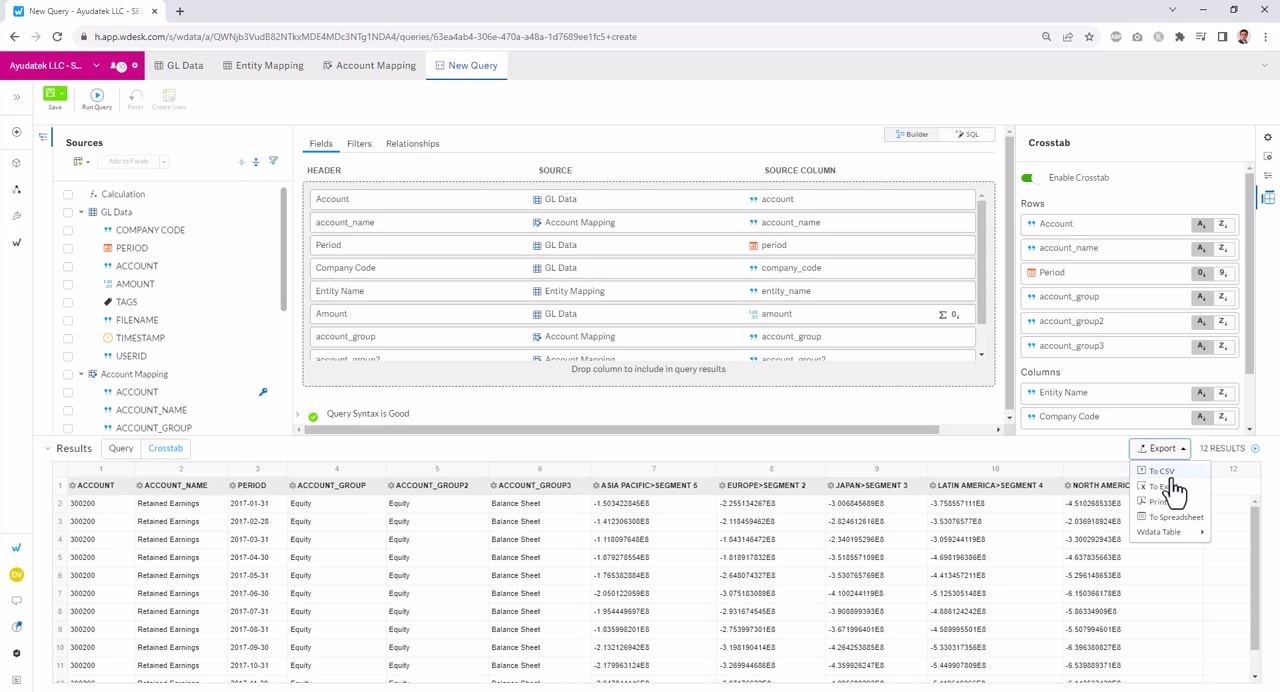This screenshot has height=692, width=1280.
Task: Show the Query results view
Action: coord(121,448)
